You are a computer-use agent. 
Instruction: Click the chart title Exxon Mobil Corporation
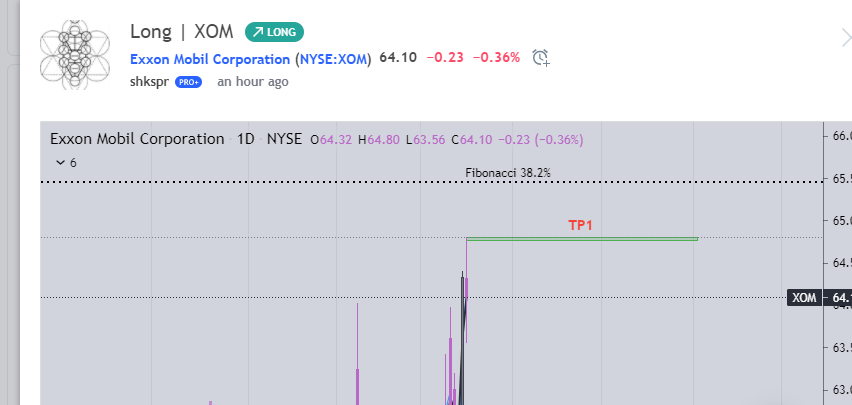[137, 139]
